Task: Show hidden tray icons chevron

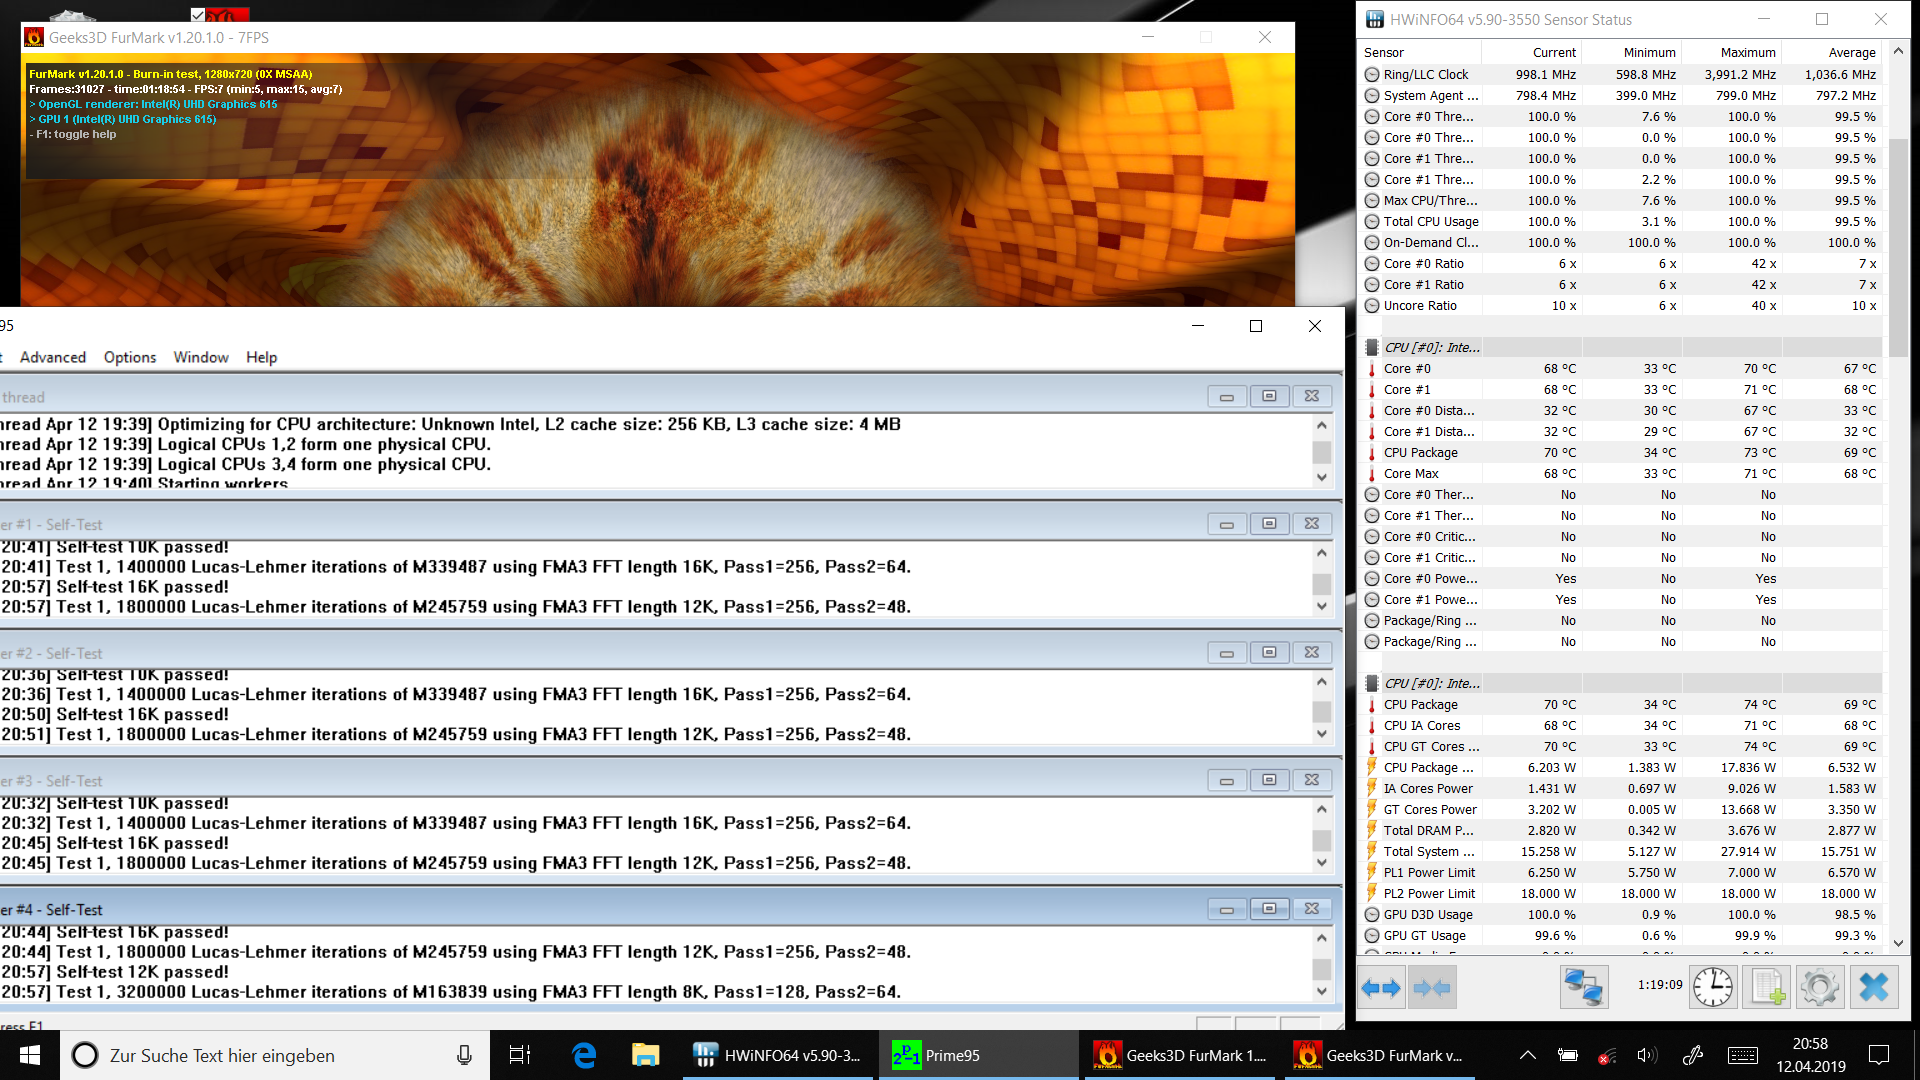Action: (1527, 1055)
